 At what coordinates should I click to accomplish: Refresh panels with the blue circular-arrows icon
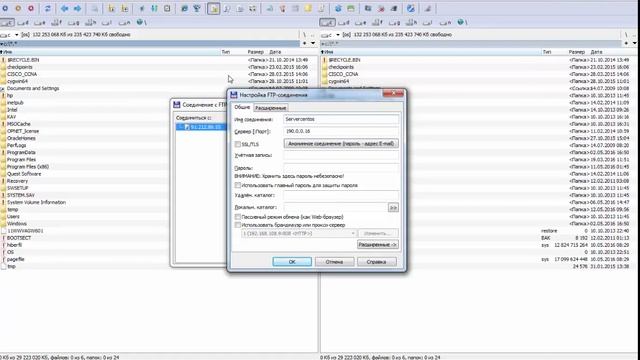click(x=48, y=9)
